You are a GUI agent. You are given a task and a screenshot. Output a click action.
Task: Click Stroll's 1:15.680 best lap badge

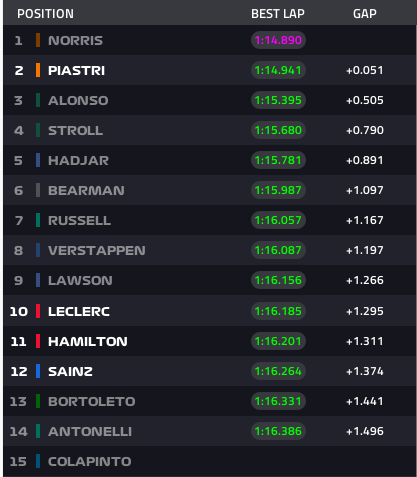(278, 130)
